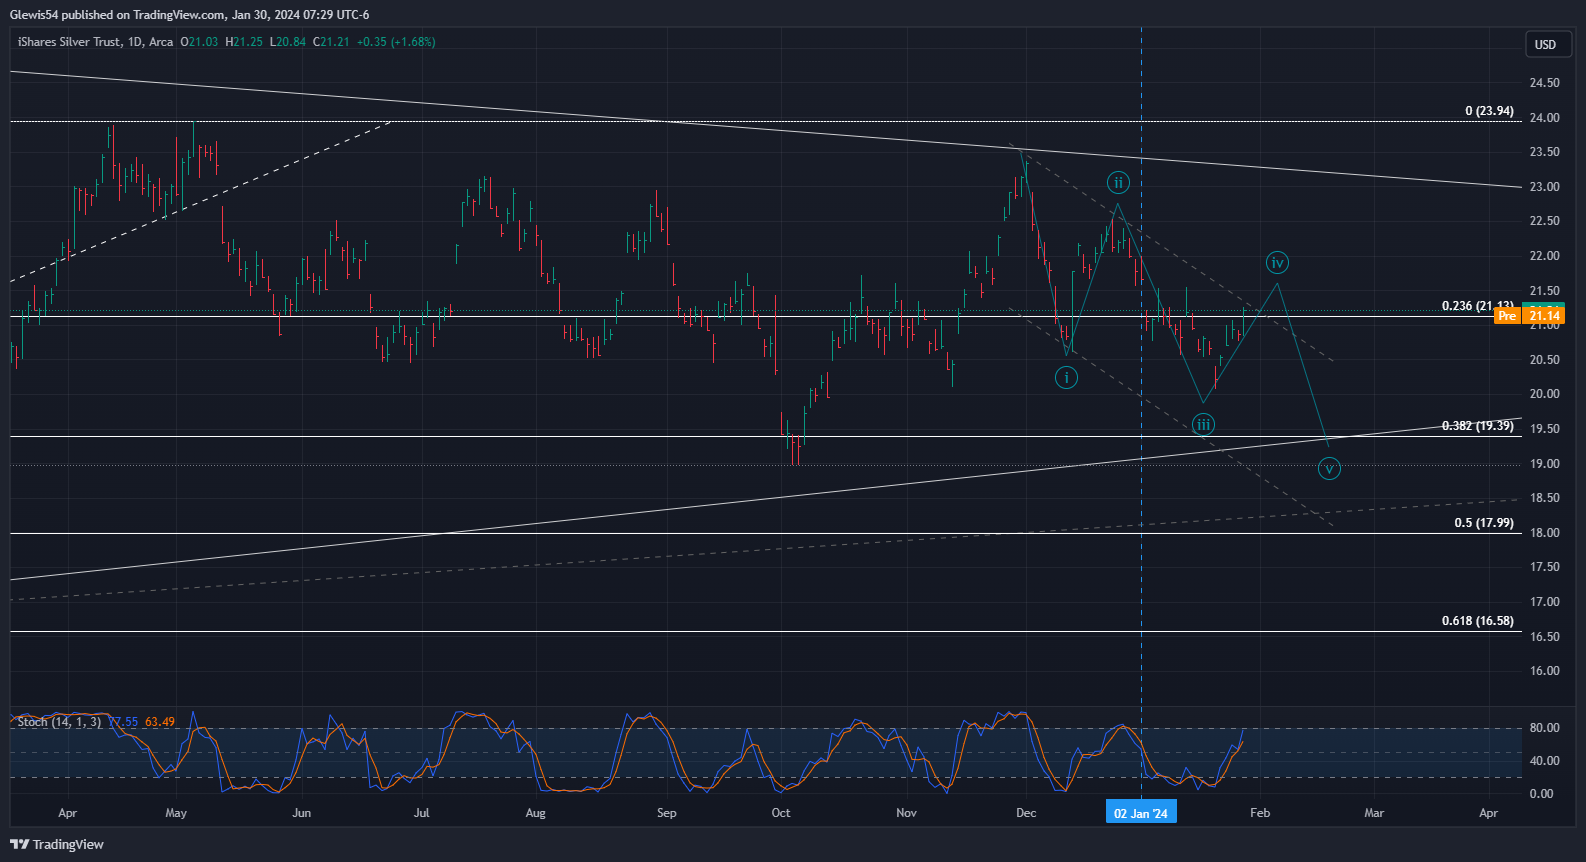Click the 0.00 stochastic scale label

pos(1541,794)
